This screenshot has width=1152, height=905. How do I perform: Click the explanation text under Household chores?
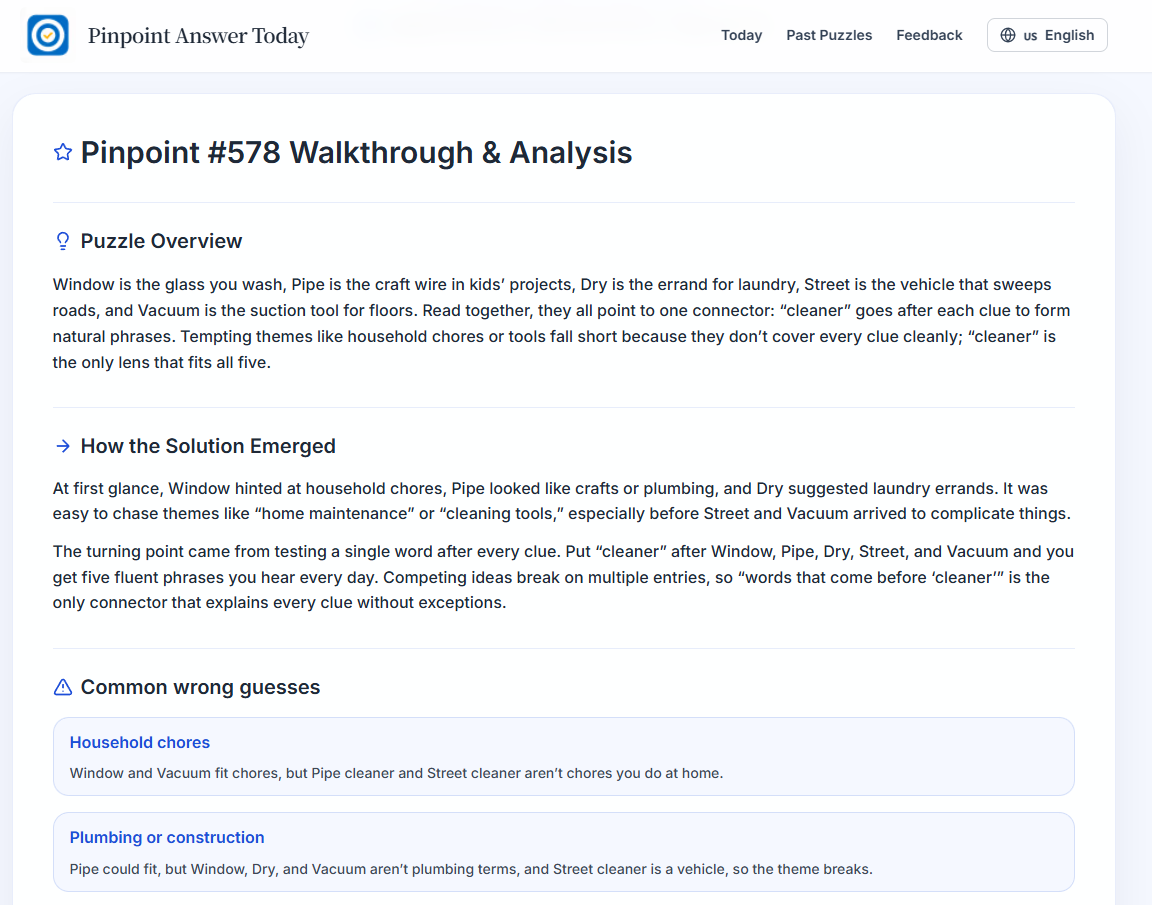point(396,773)
